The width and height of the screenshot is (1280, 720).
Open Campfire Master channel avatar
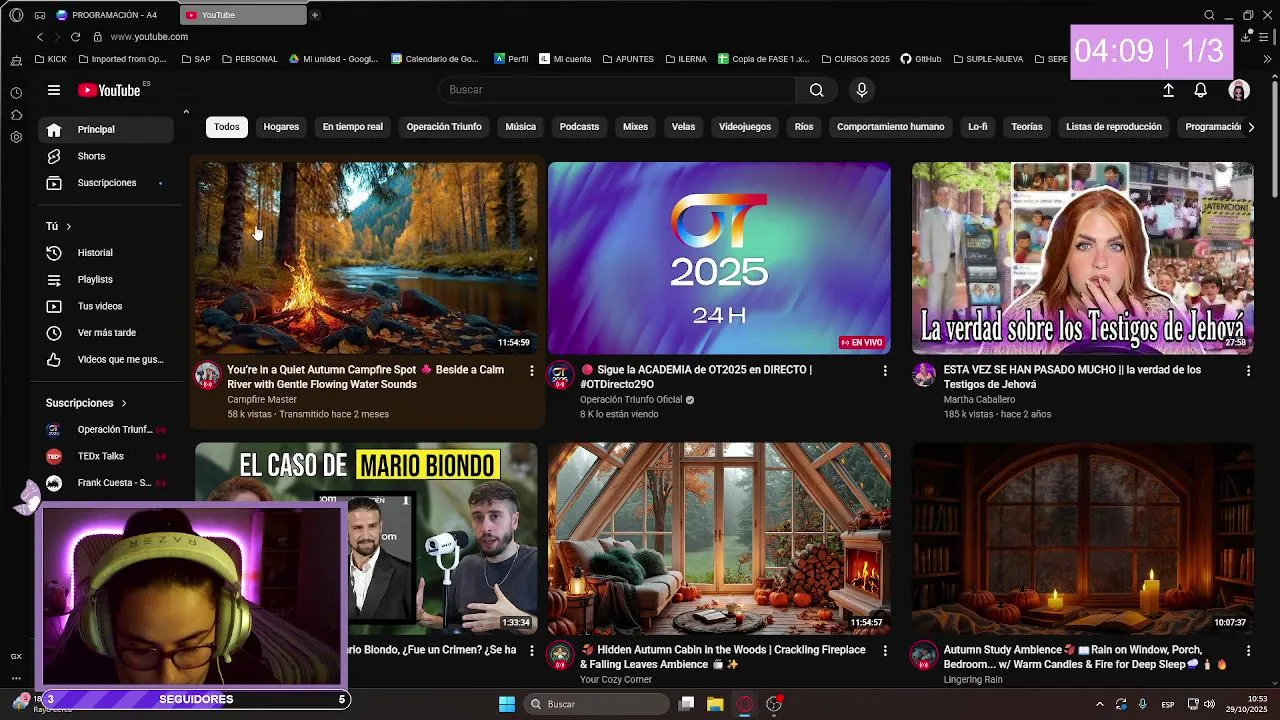(x=207, y=375)
